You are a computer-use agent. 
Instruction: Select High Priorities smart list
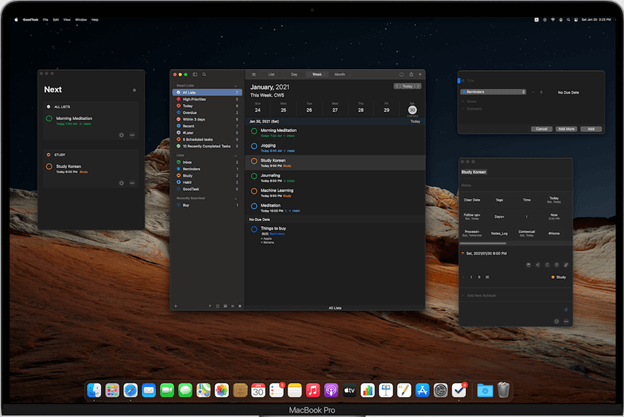coord(207,99)
